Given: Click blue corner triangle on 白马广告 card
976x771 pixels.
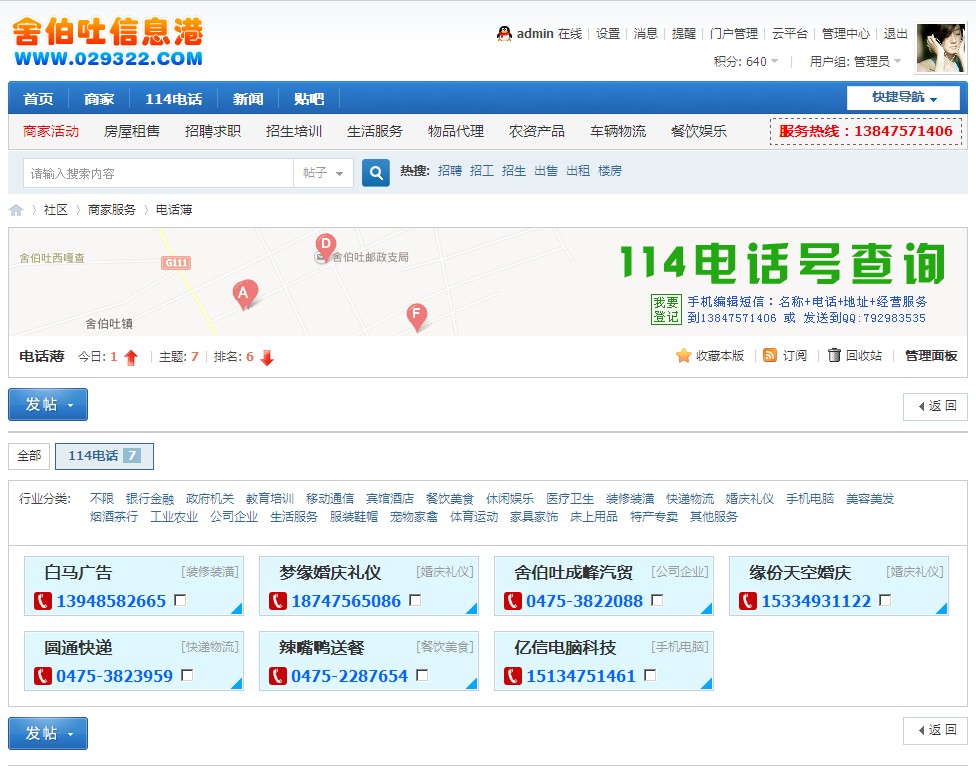Looking at the screenshot, I should click(237, 609).
